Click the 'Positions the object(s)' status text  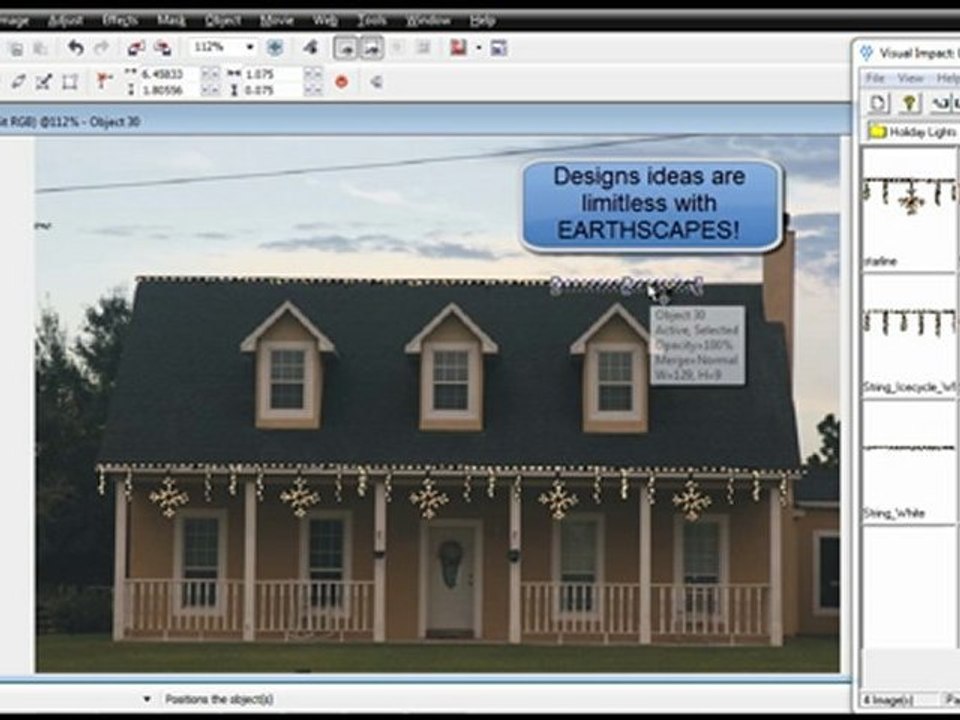219,699
